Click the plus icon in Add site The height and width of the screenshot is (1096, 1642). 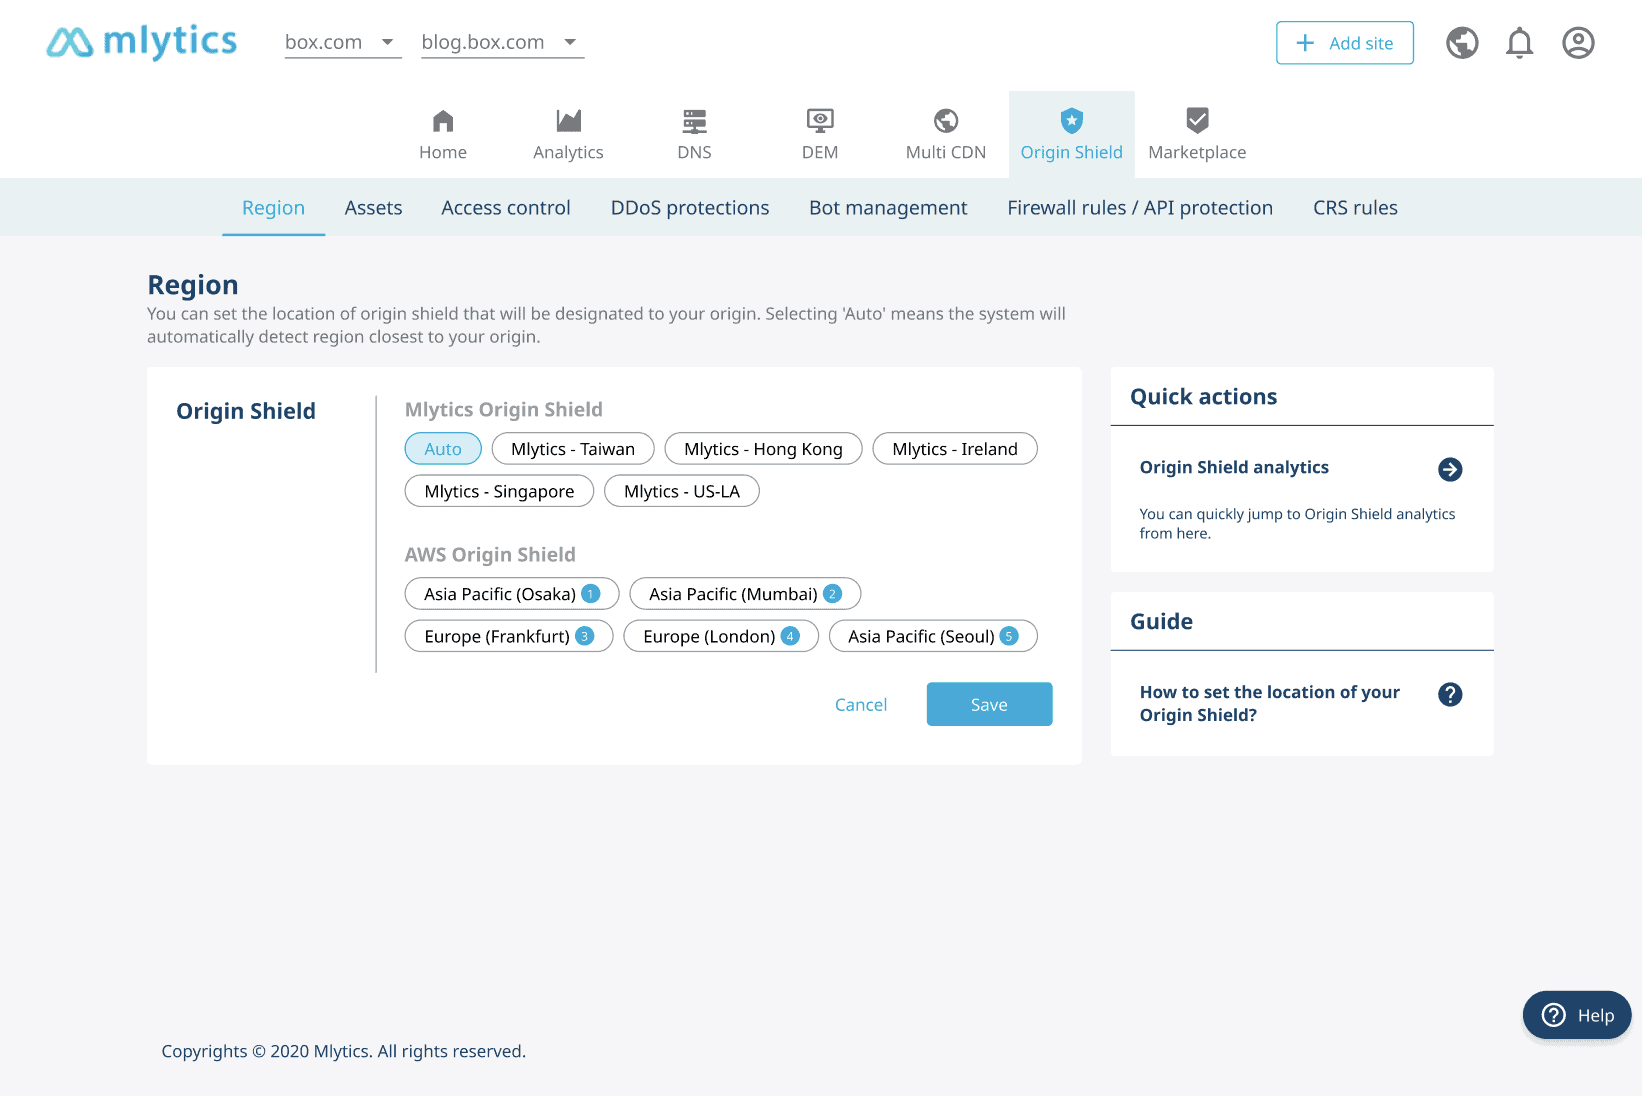point(1305,43)
